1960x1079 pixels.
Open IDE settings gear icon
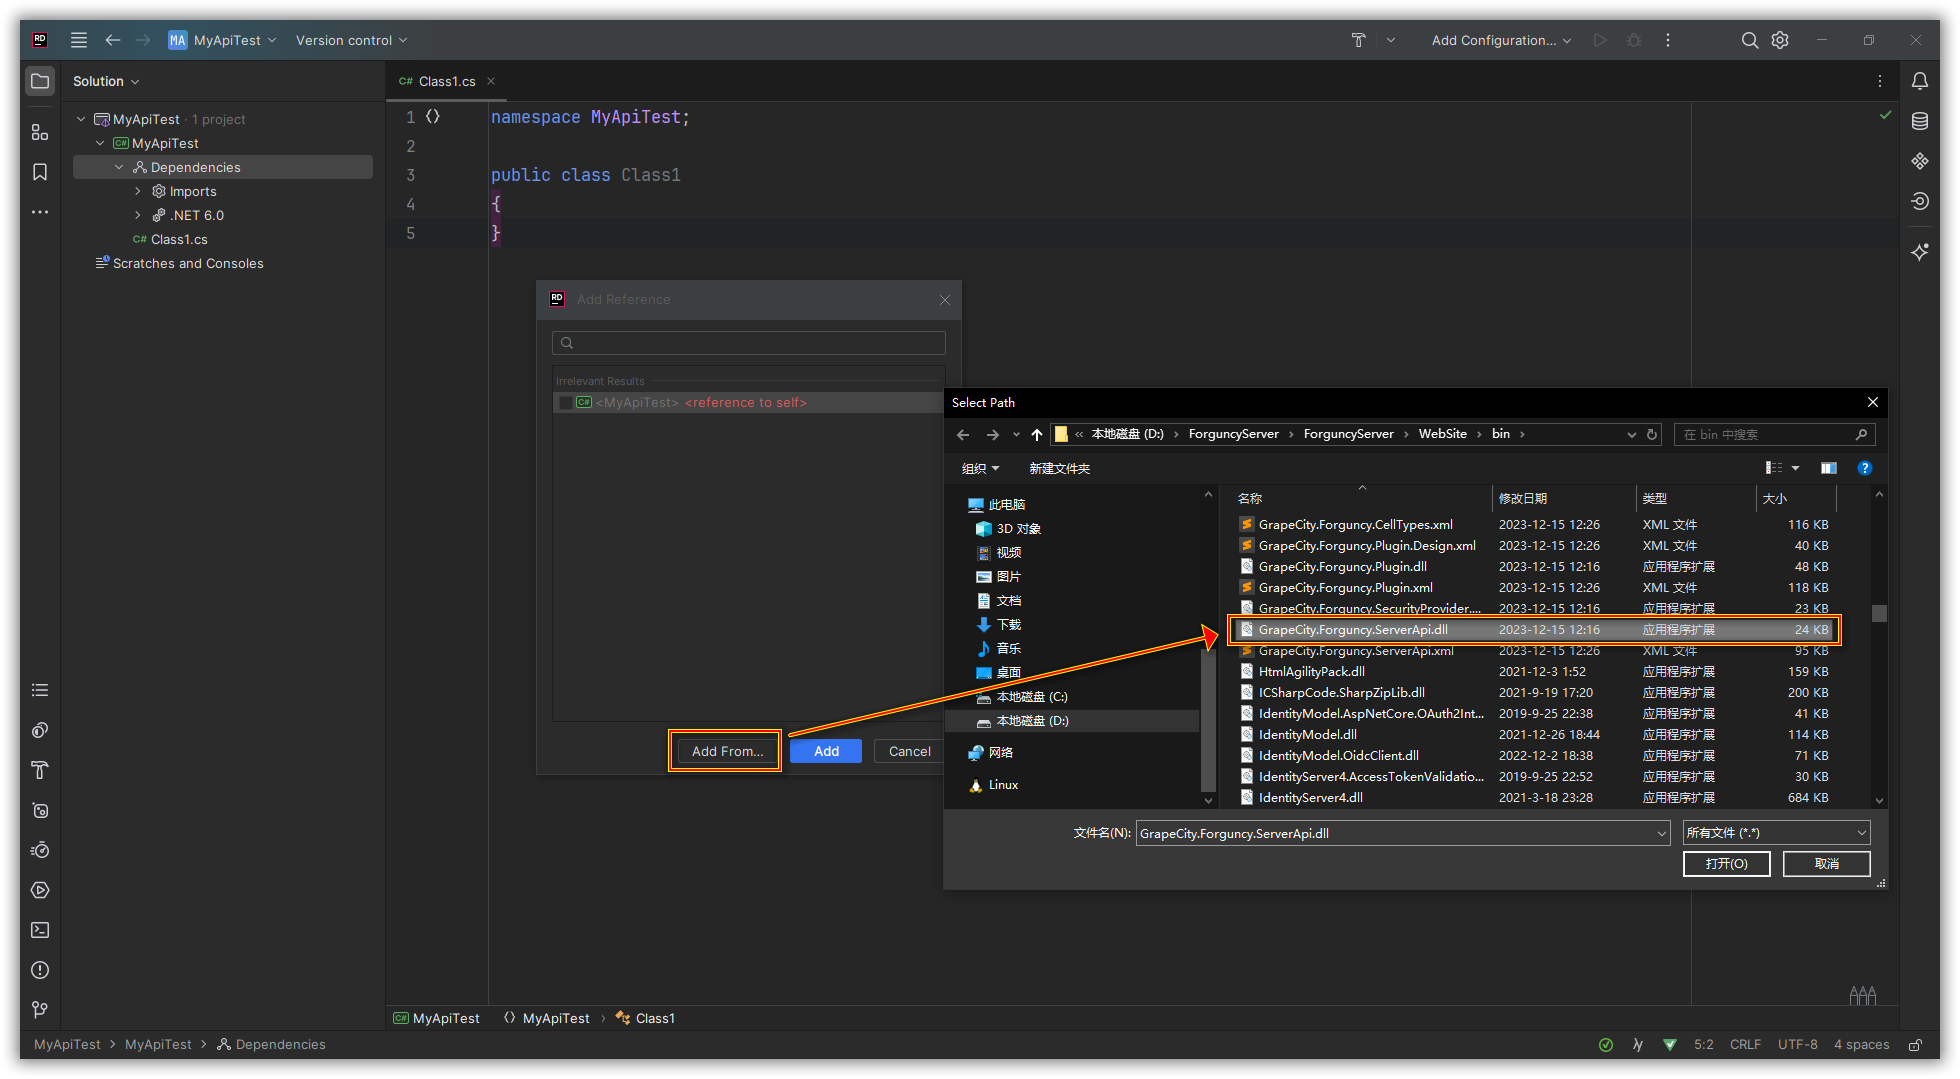(1780, 40)
